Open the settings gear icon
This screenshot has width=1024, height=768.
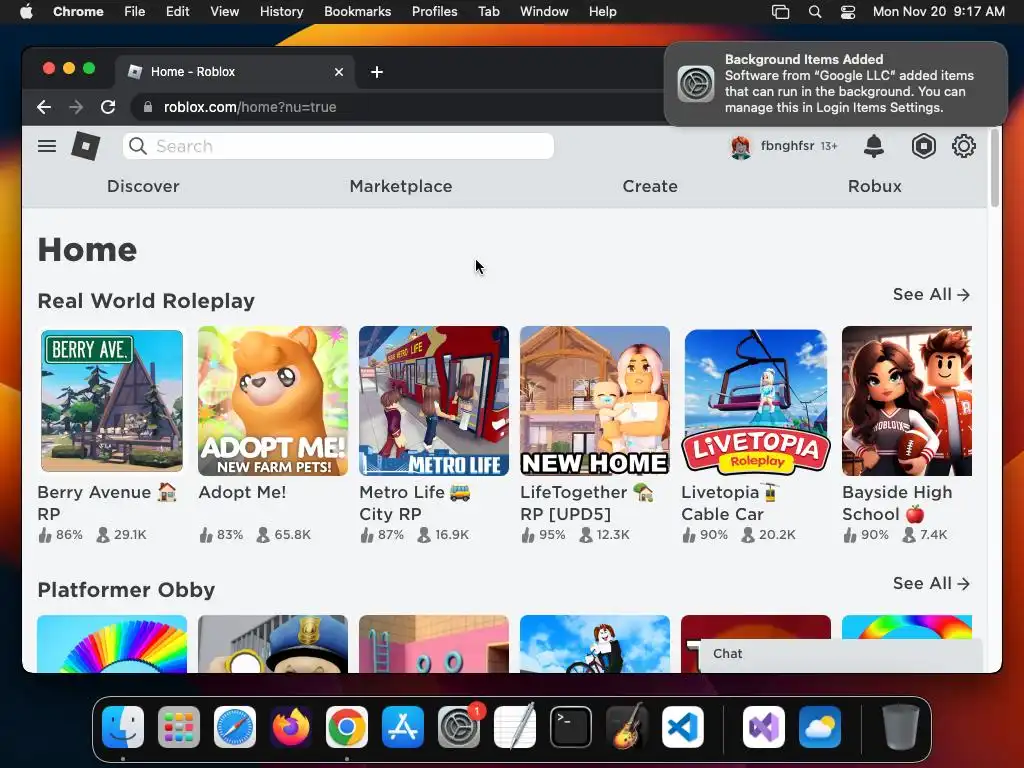click(x=963, y=146)
